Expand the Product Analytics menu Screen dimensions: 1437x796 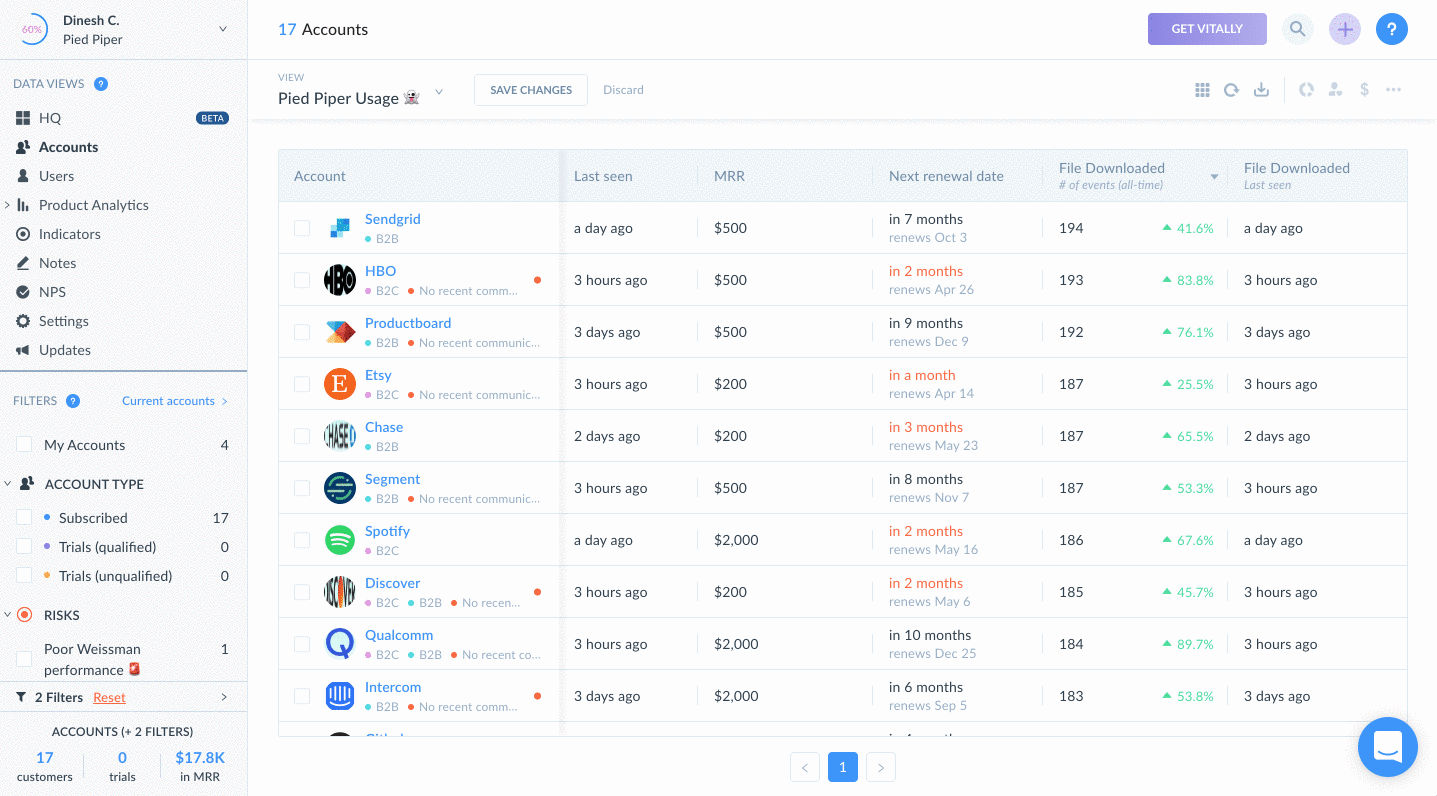point(8,205)
